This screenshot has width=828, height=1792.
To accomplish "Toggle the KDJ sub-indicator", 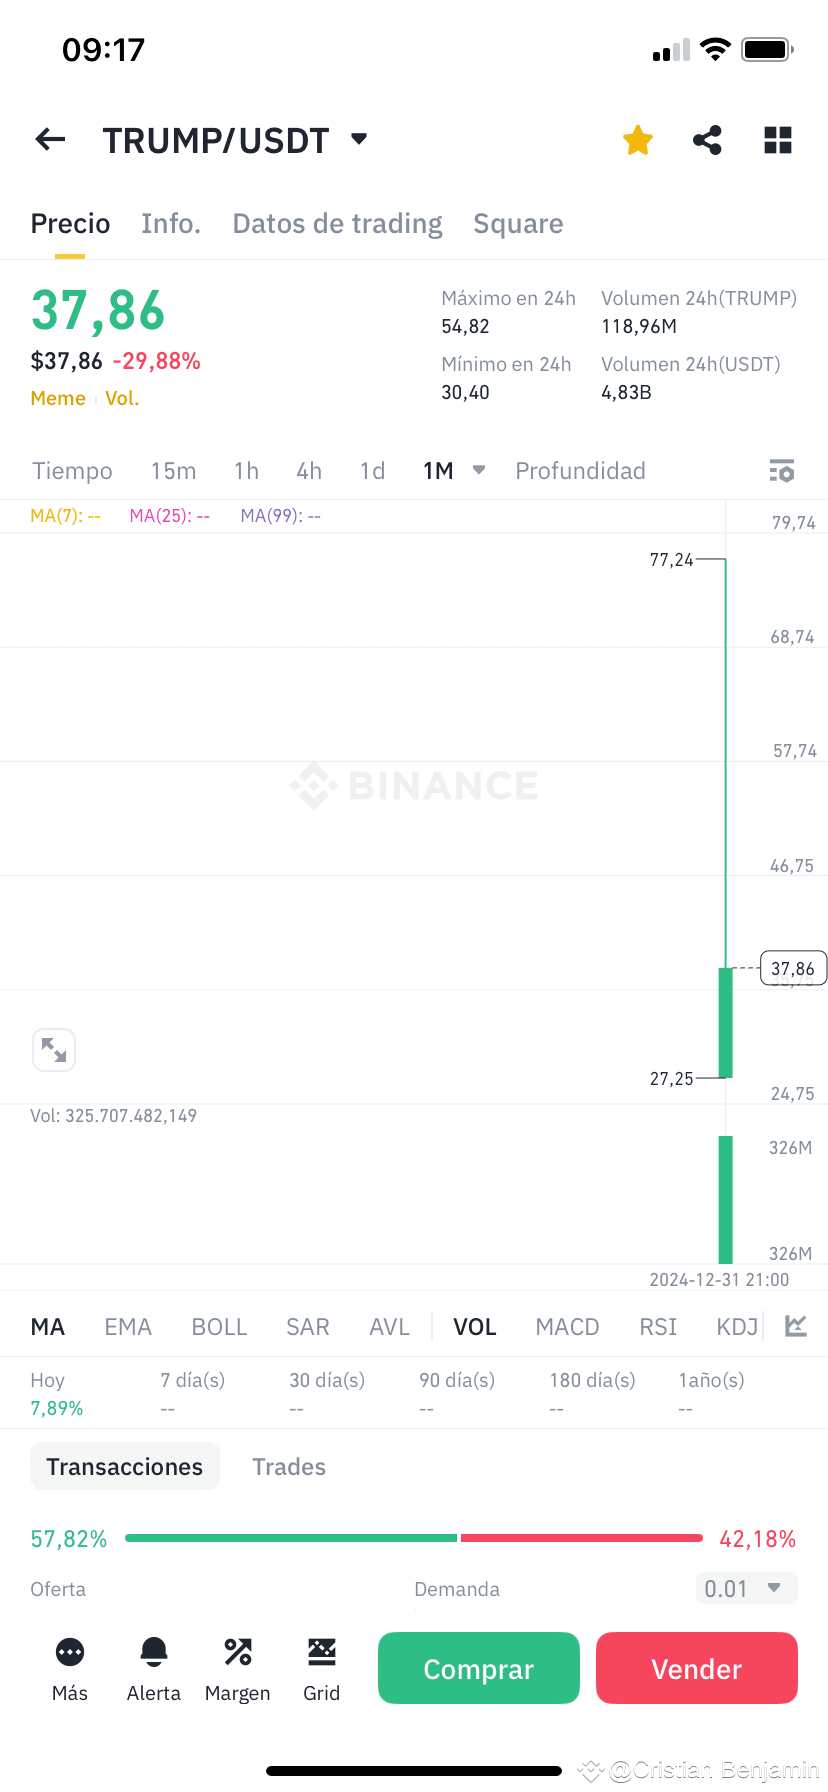I will click(x=737, y=1327).
